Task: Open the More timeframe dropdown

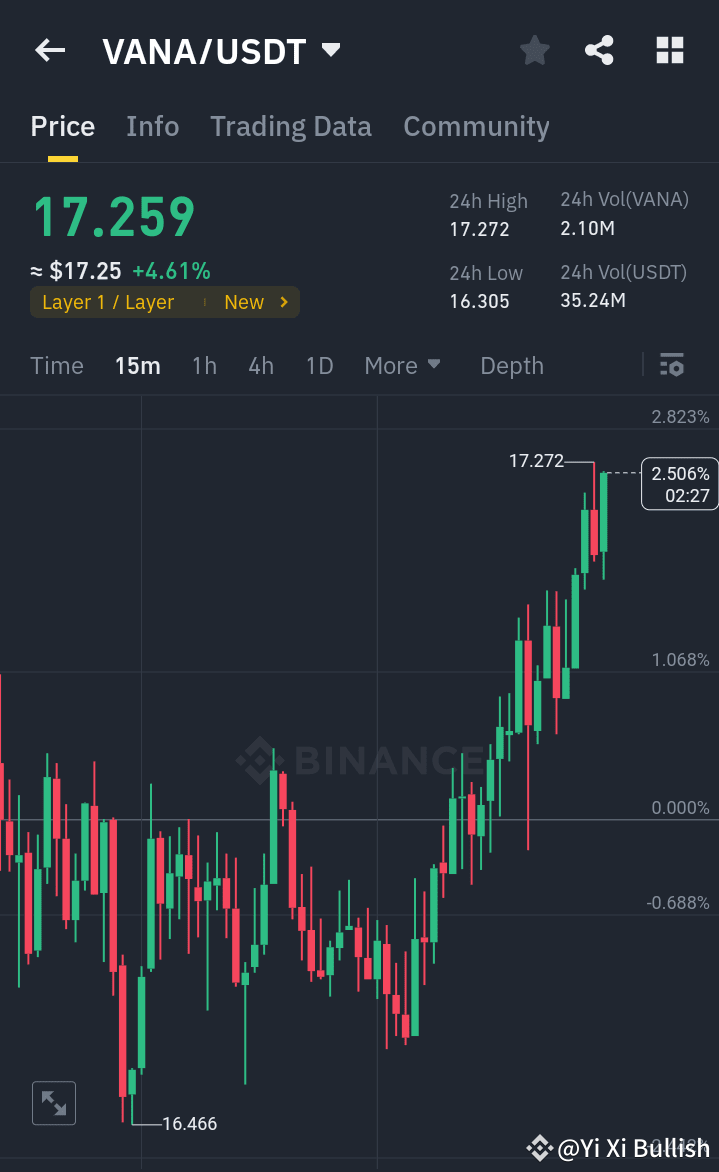Action: pos(402,366)
